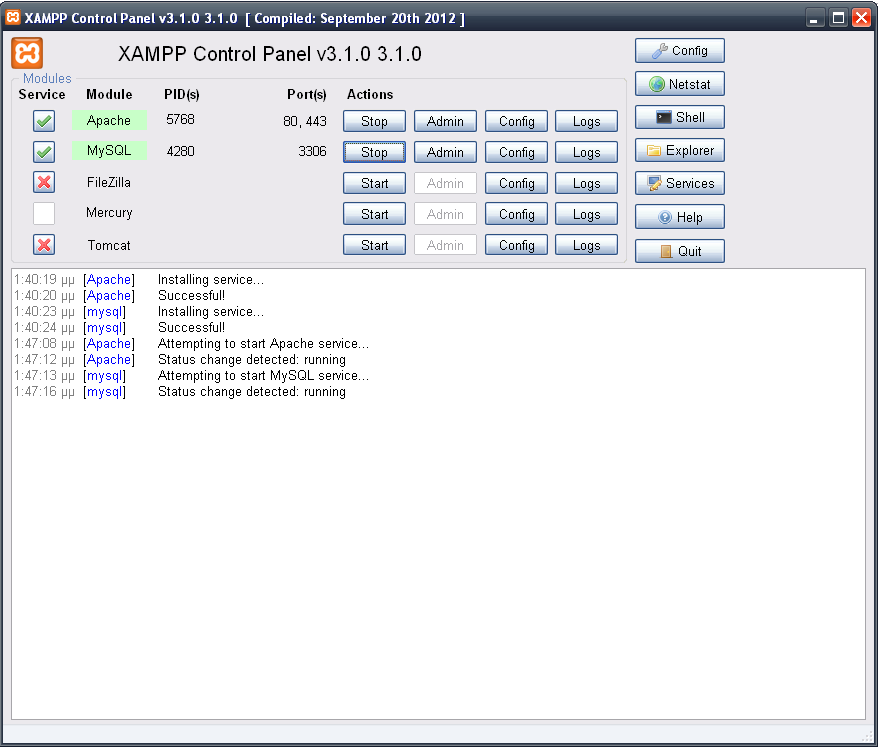Open MySQL Admin page
The height and width of the screenshot is (747, 878).
click(x=445, y=152)
